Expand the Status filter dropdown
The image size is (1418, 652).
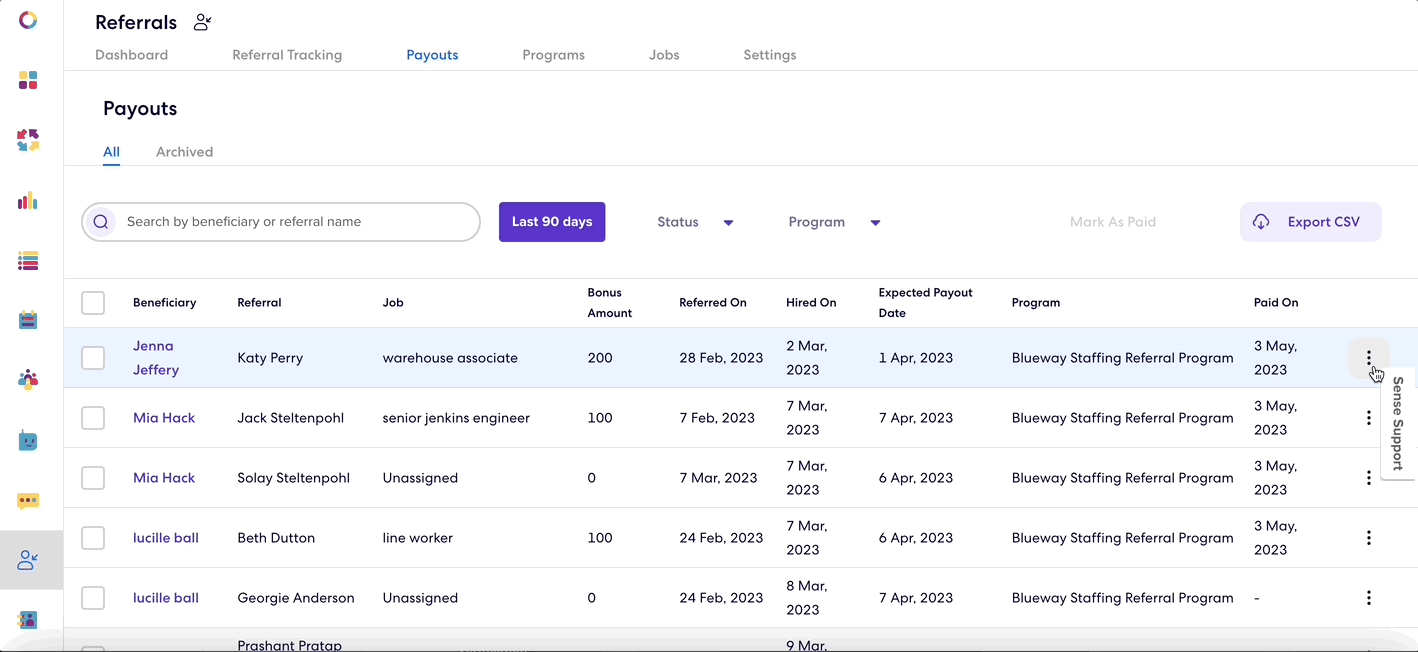pyautogui.click(x=696, y=222)
